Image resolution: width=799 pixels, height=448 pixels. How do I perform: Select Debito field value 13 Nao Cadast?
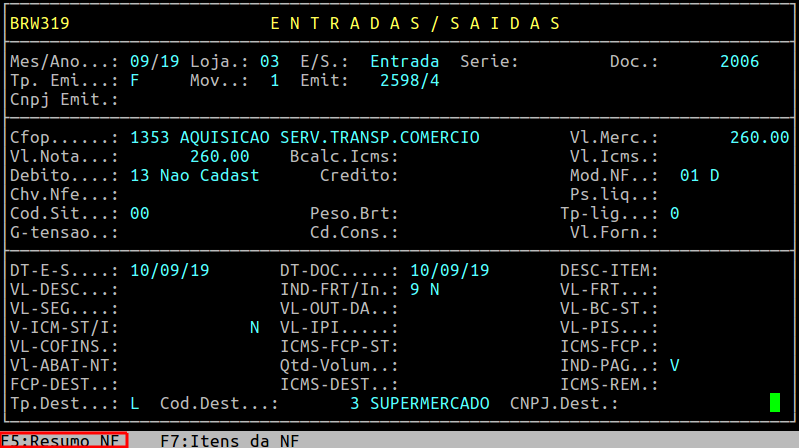coord(194,175)
